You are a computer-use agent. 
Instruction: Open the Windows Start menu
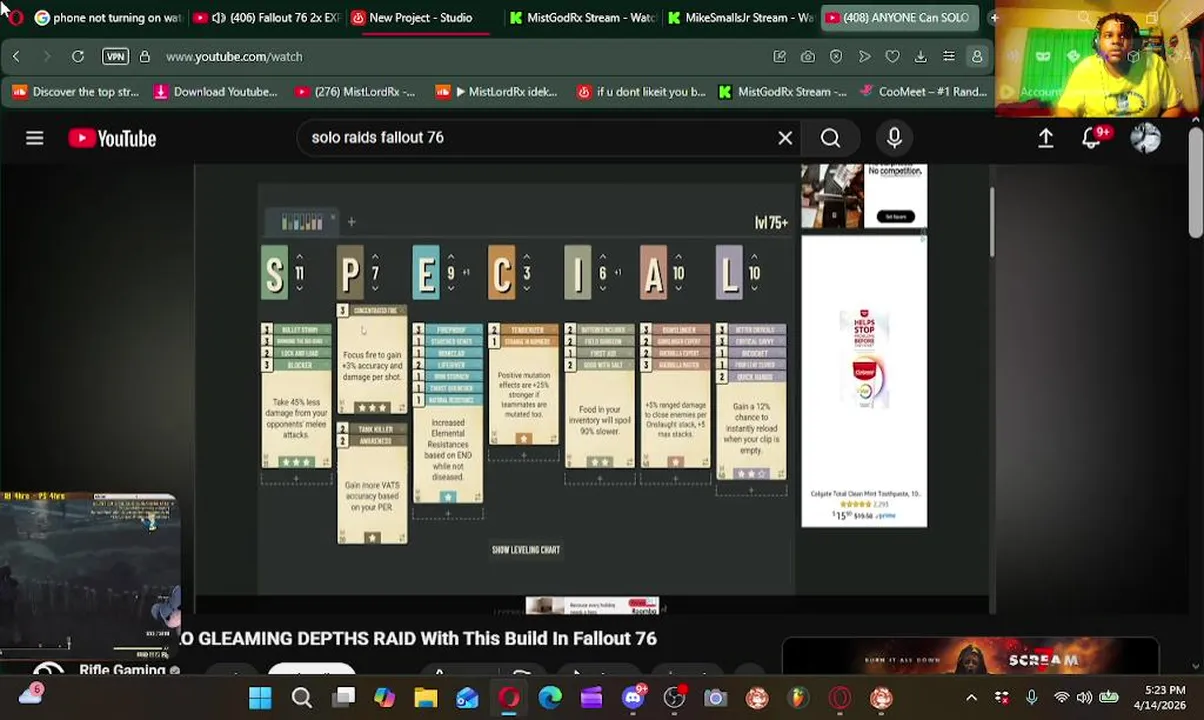[260, 697]
